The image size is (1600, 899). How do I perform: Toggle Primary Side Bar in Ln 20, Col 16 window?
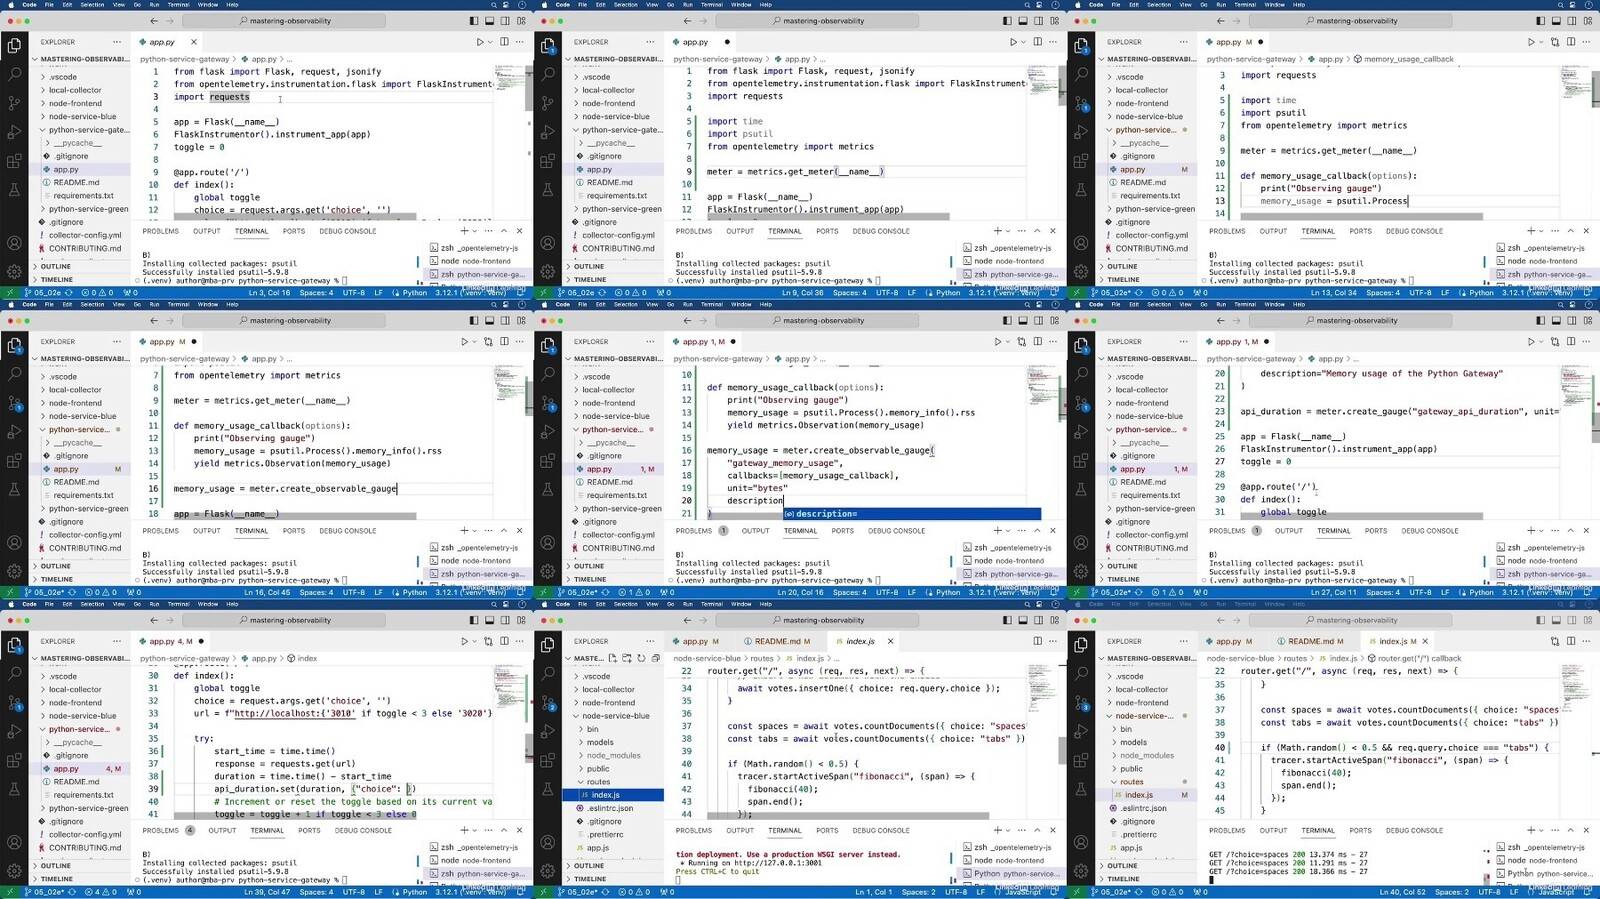(1007, 321)
